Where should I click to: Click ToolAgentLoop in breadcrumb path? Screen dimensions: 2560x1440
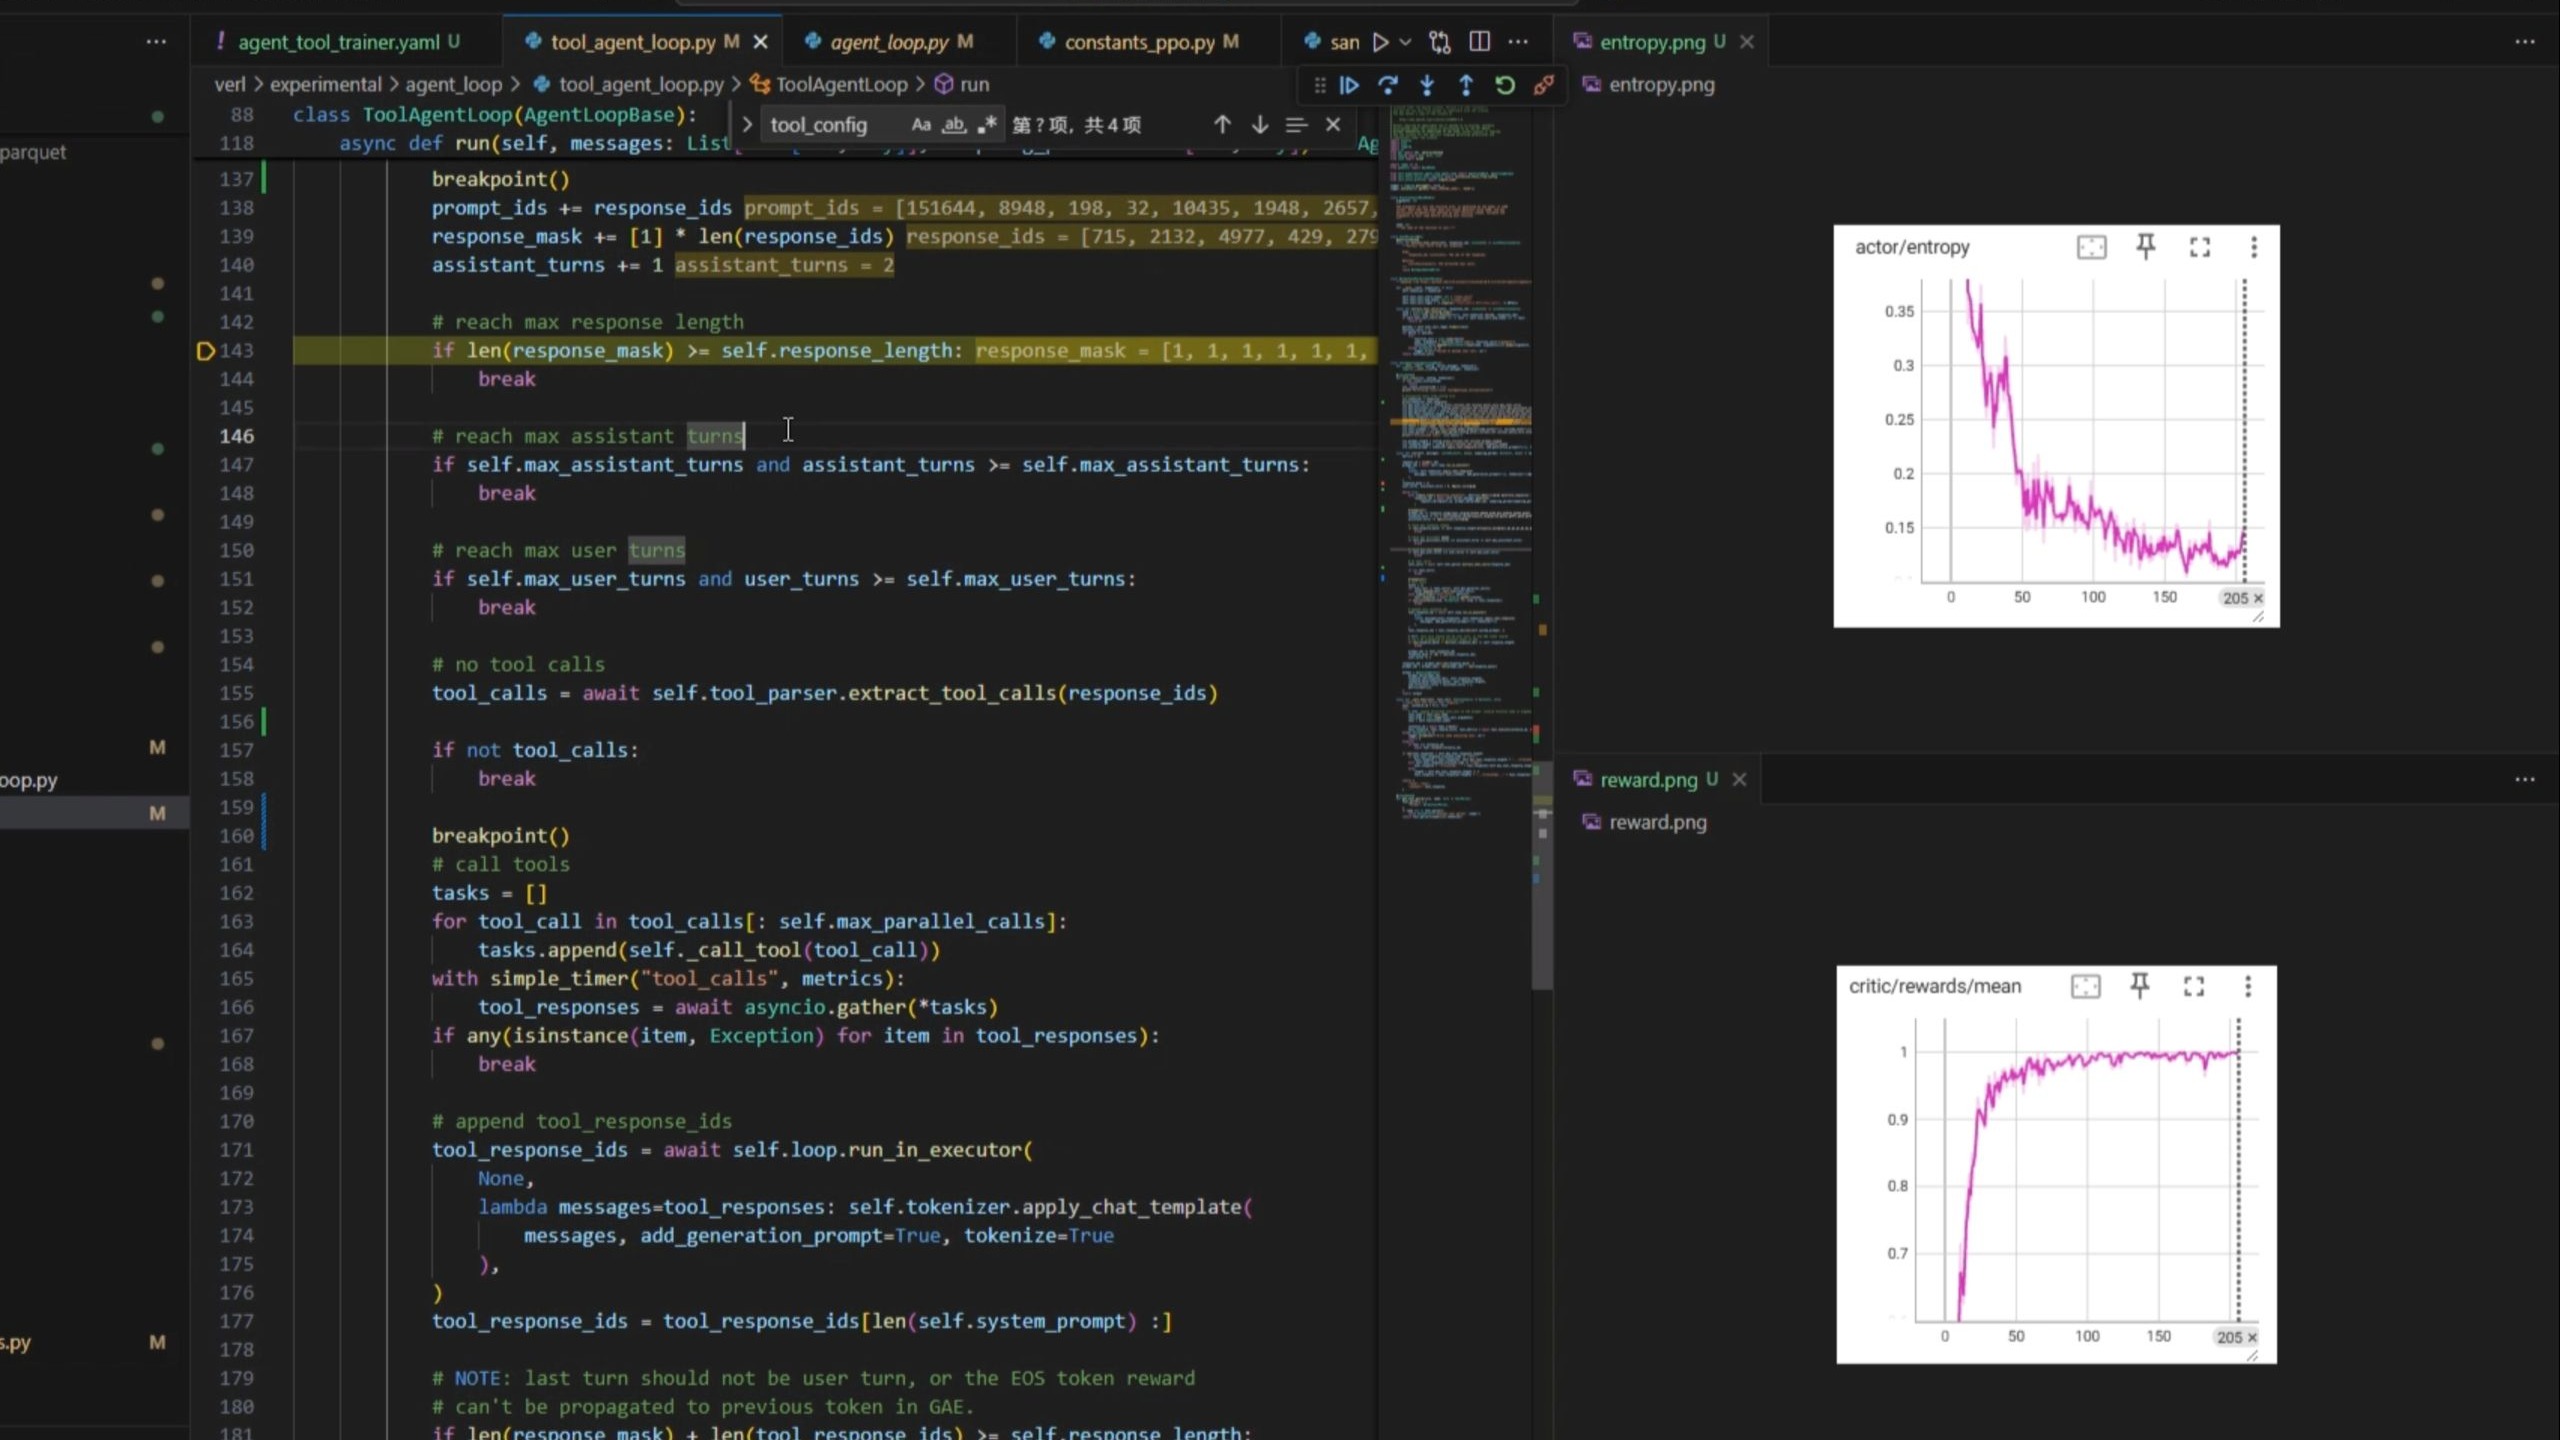pos(841,85)
